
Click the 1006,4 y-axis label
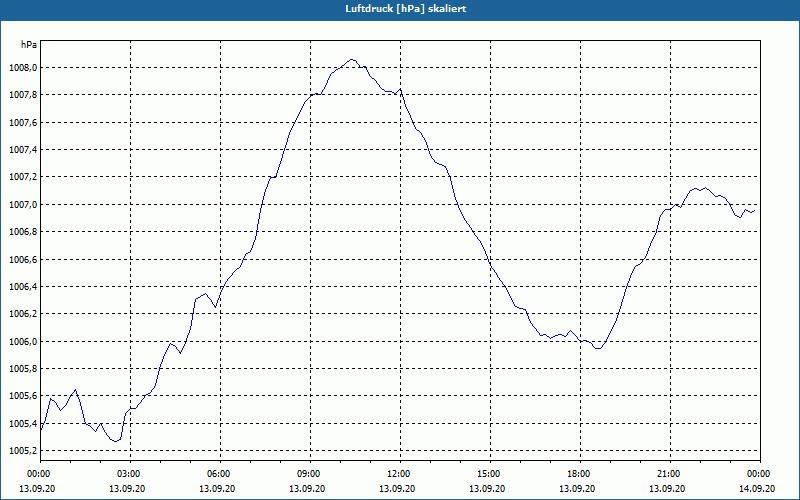22,287
